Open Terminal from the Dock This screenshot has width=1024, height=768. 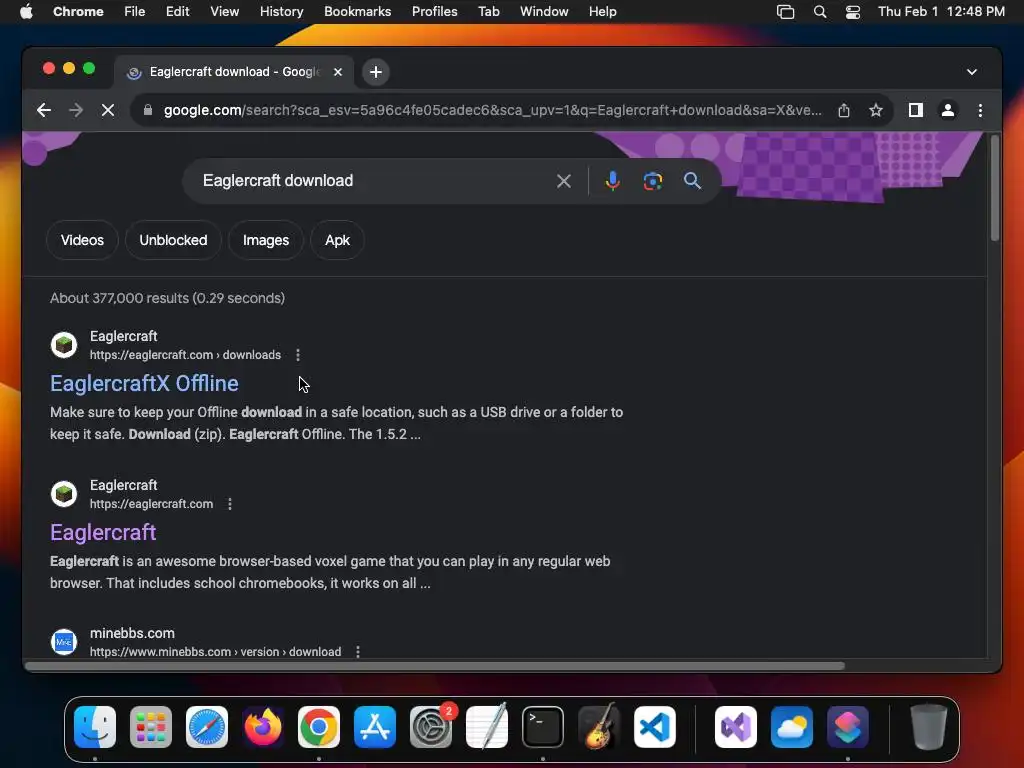click(543, 727)
